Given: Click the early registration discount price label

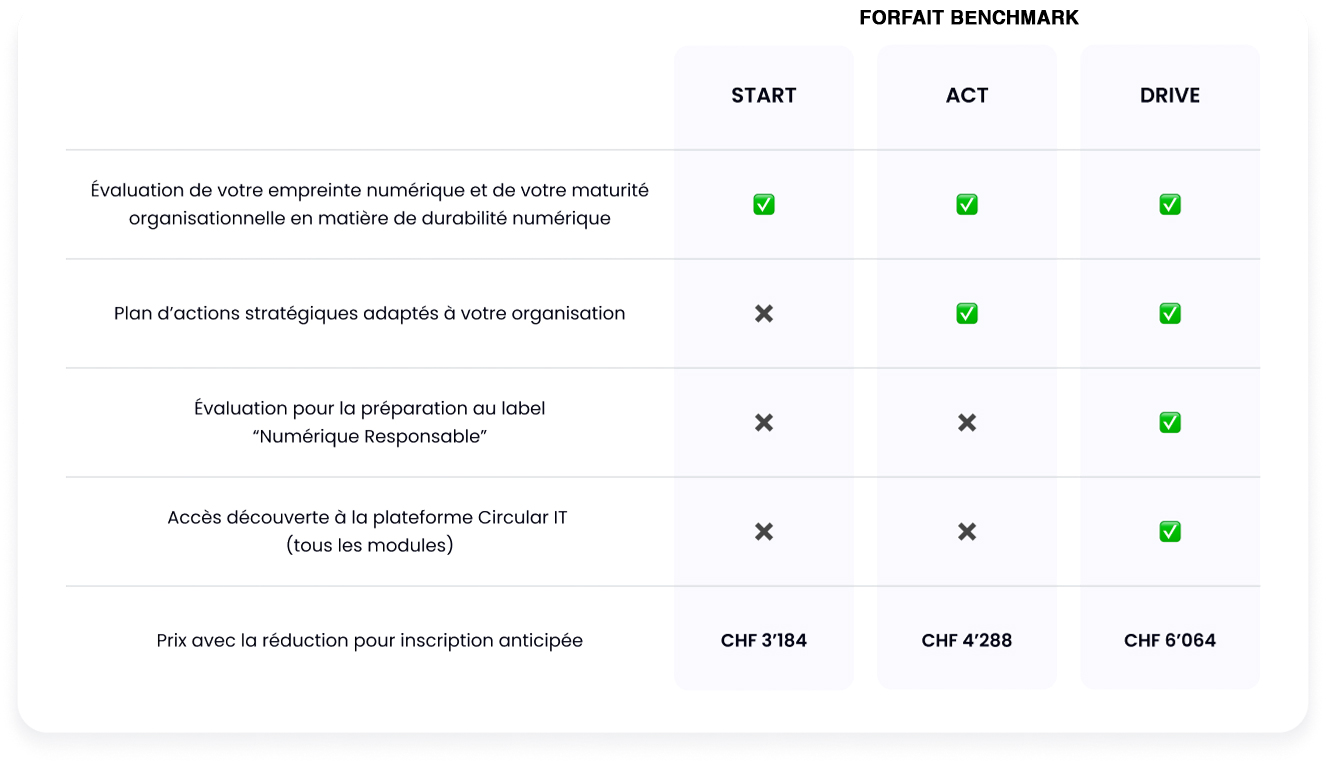Looking at the screenshot, I should point(370,641).
